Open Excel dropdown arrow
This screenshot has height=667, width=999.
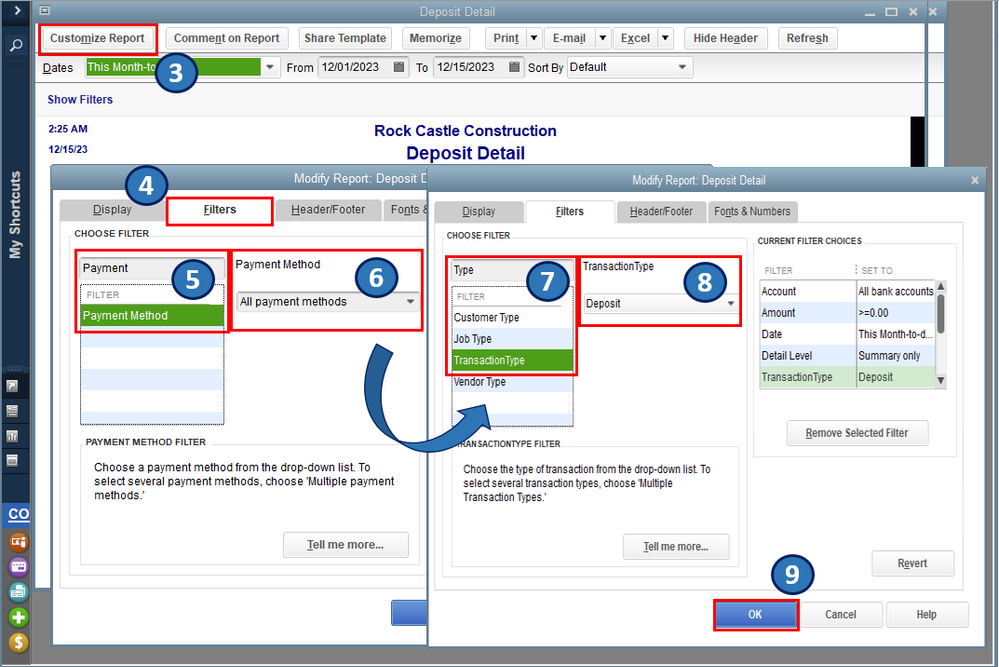pyautogui.click(x=665, y=38)
